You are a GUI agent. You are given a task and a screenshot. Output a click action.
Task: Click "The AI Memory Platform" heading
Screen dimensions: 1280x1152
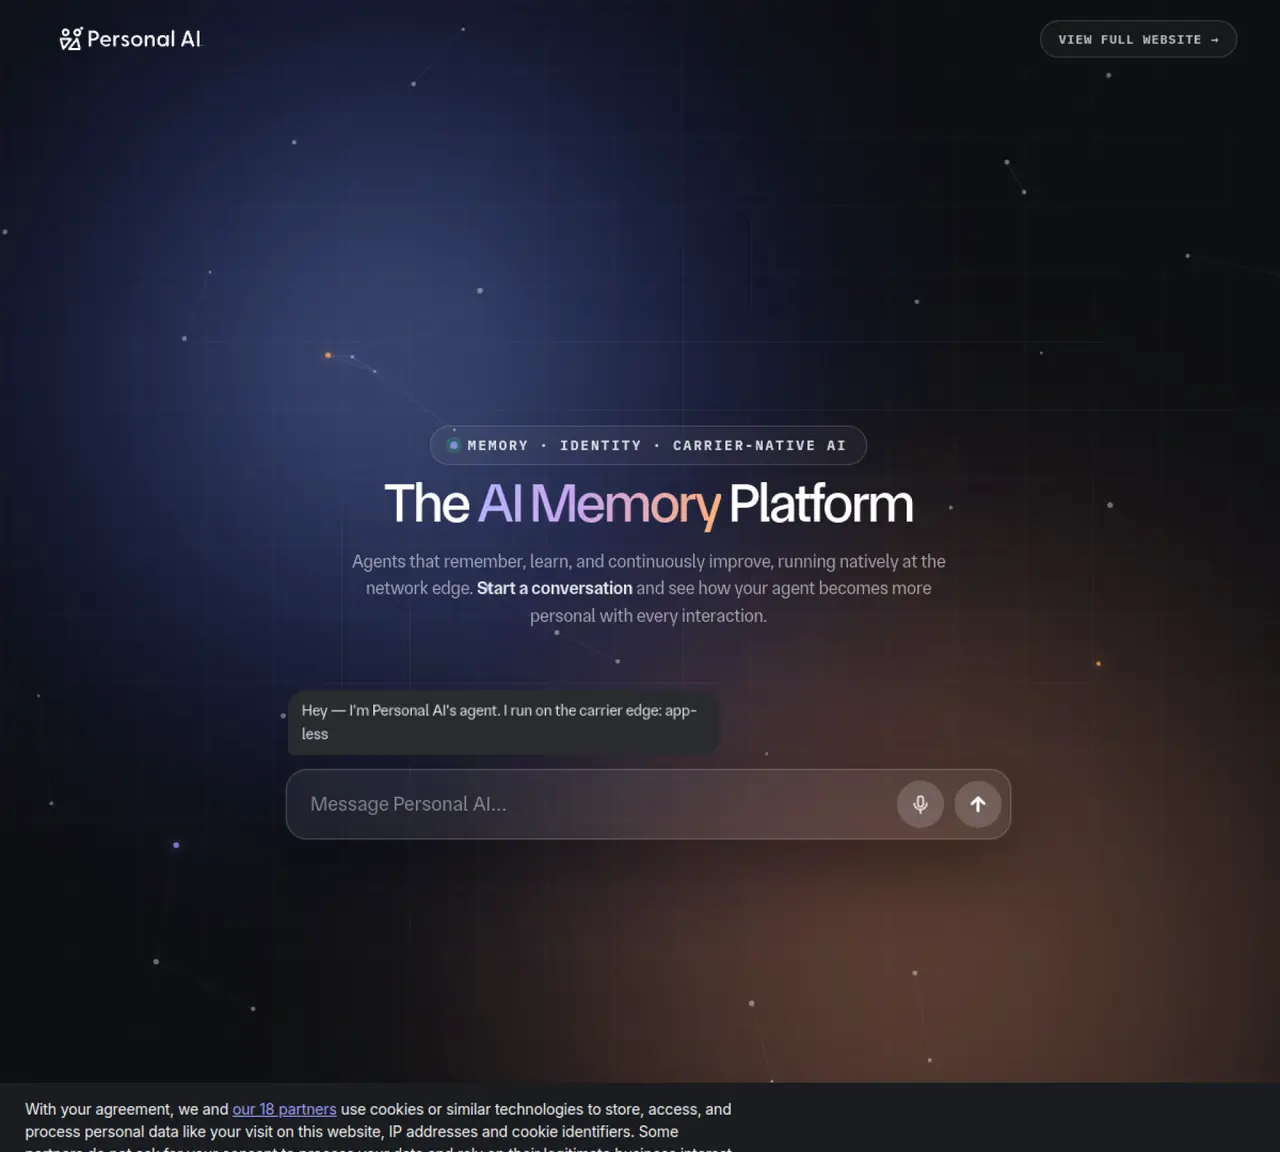[648, 503]
